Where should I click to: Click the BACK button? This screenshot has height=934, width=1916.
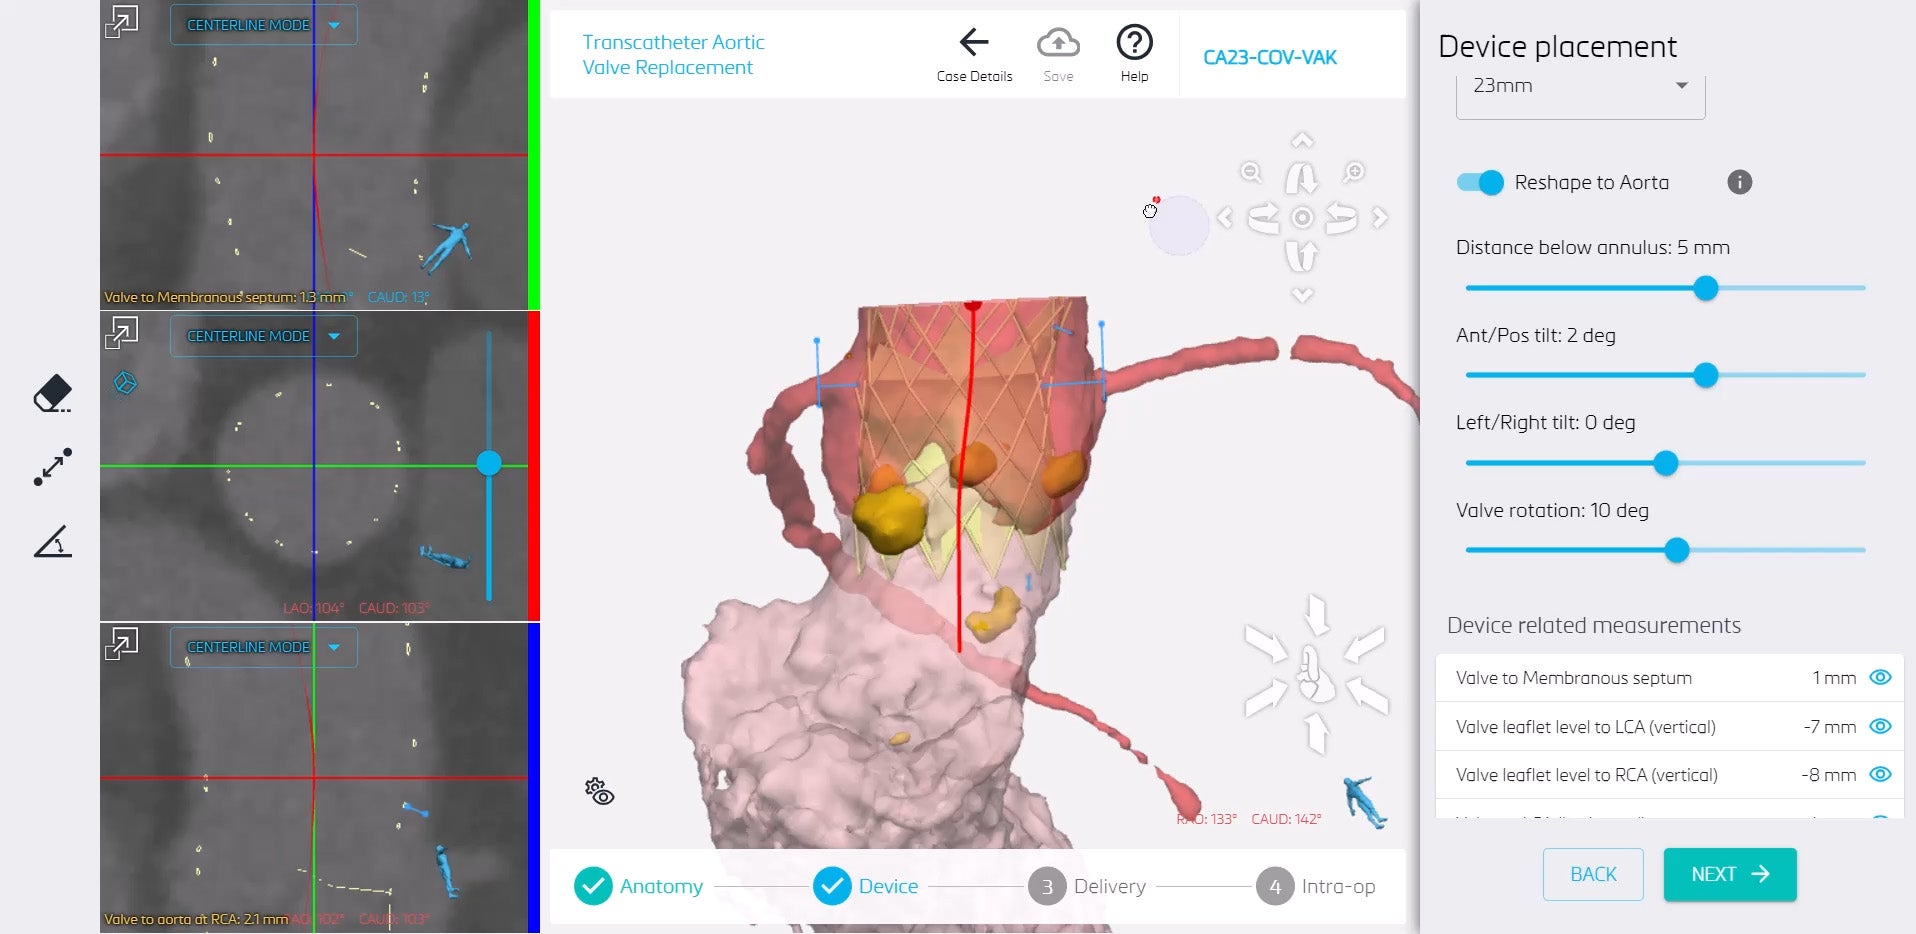click(1593, 873)
